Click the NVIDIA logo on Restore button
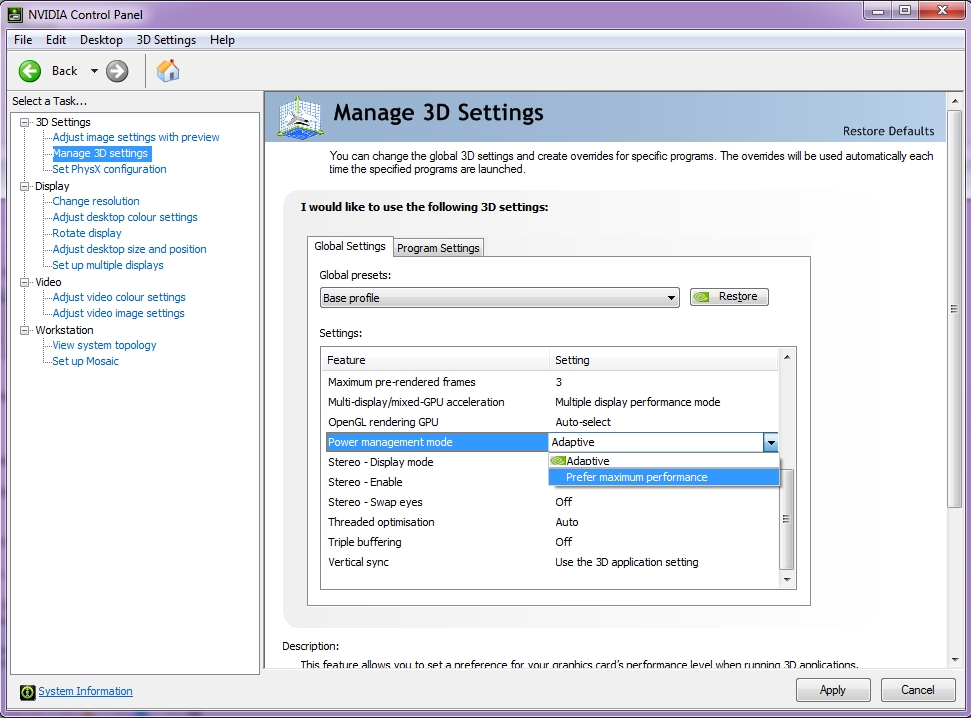The width and height of the screenshot is (971, 718). coord(701,297)
